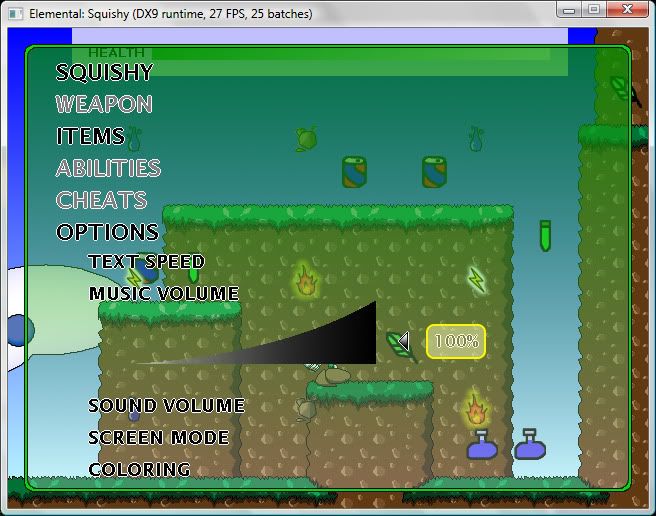This screenshot has width=656, height=516.
Task: Click the upper fire element icon
Action: coord(306,280)
